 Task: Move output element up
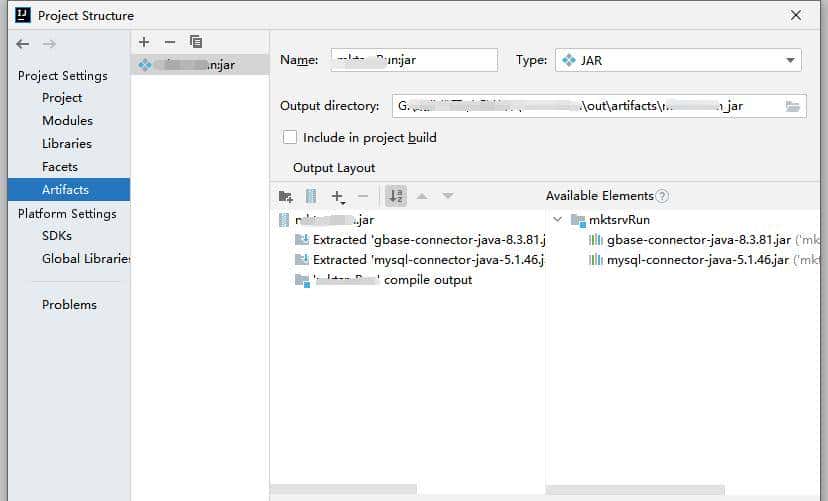pos(422,196)
